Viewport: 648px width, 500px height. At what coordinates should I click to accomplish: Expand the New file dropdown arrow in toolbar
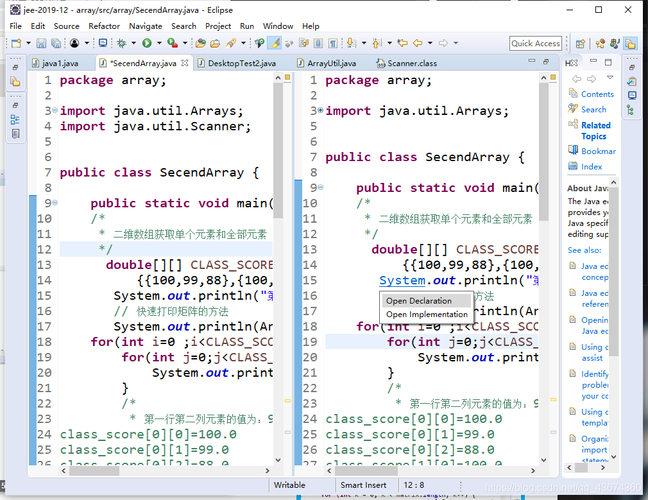[27, 44]
